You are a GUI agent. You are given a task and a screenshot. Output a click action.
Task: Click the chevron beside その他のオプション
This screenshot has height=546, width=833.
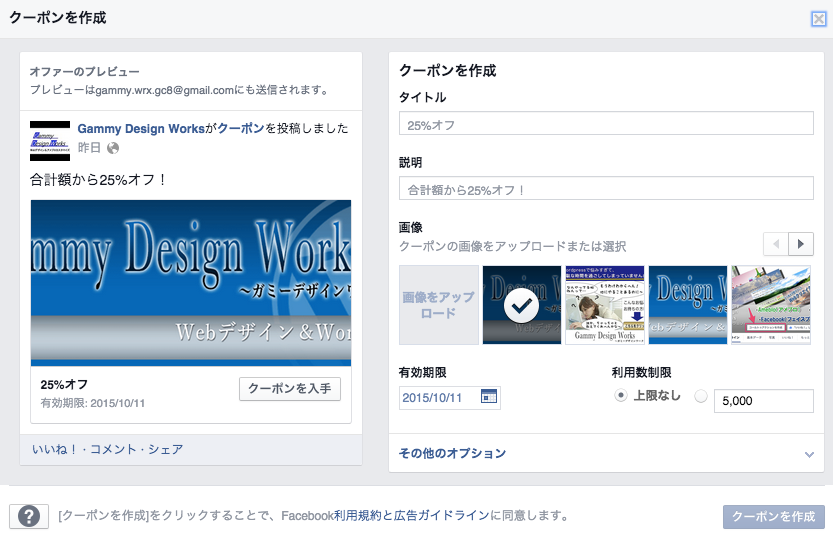pos(809,455)
